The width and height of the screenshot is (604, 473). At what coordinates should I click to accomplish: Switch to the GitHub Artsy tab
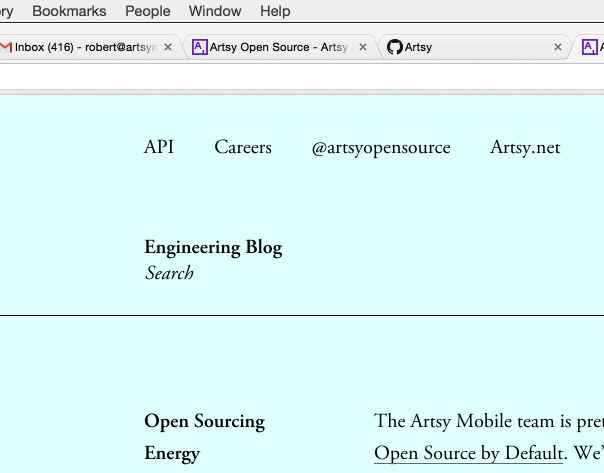tap(475, 47)
